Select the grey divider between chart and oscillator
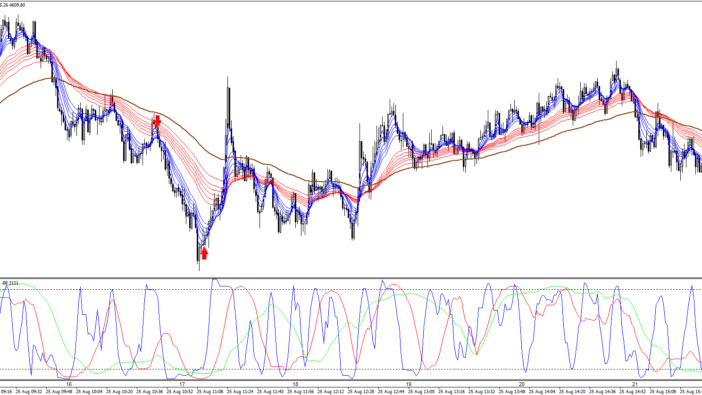Viewport: 702px width, 395px height. click(351, 278)
